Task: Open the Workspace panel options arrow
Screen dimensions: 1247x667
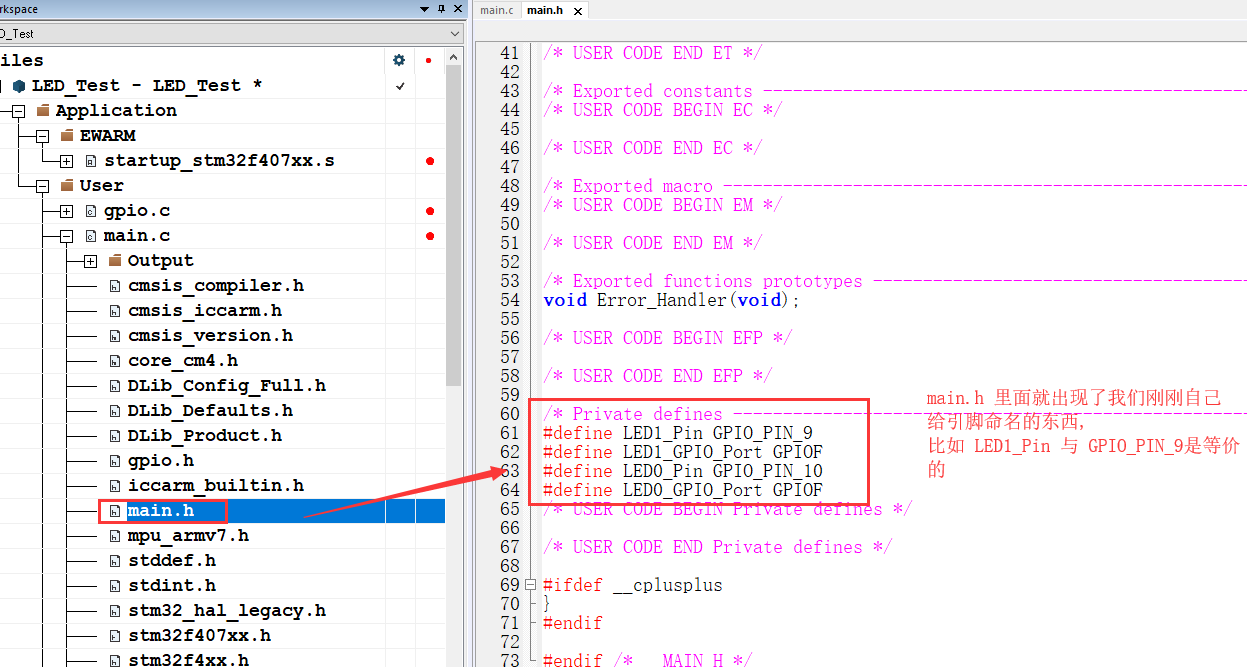Action: click(x=425, y=9)
